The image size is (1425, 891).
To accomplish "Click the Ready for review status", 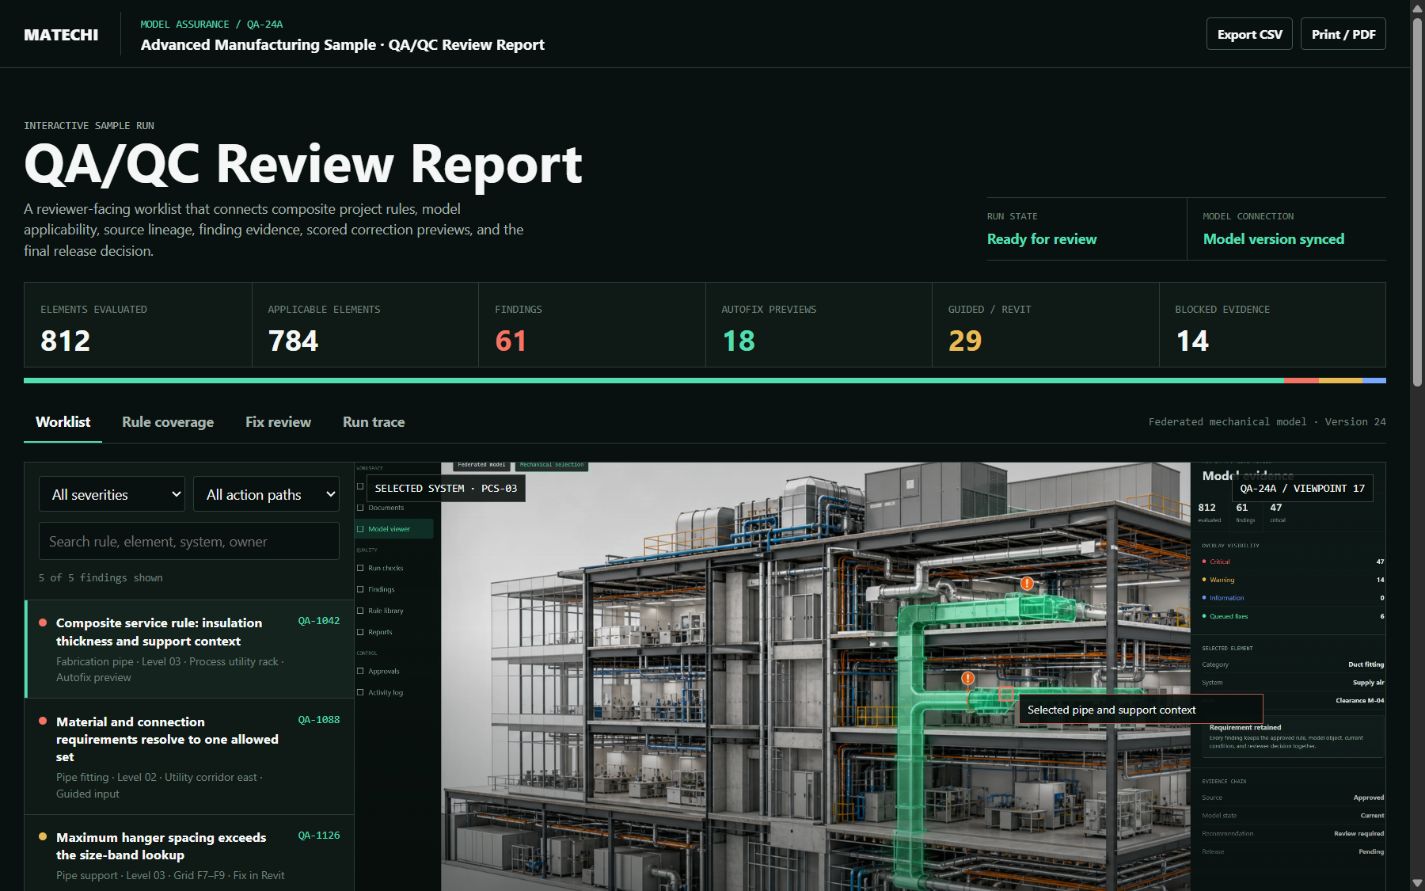I will 1042,239.
